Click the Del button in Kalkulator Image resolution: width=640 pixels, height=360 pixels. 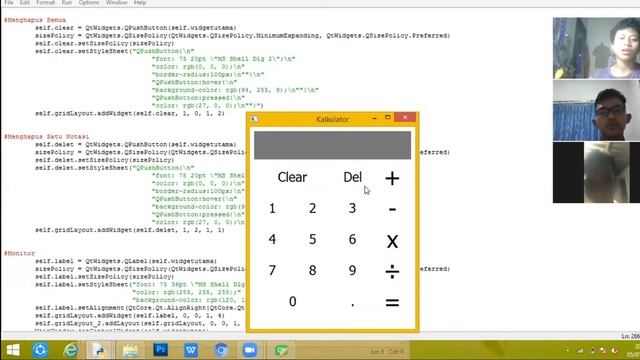tap(352, 178)
